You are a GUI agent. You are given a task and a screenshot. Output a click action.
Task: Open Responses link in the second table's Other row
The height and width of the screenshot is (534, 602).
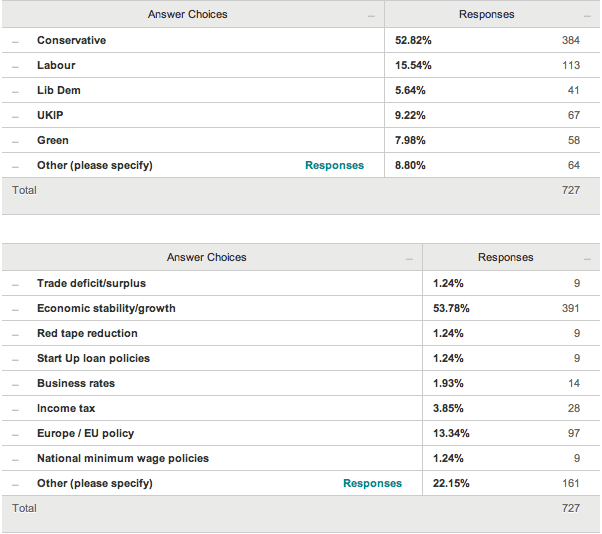coord(372,484)
